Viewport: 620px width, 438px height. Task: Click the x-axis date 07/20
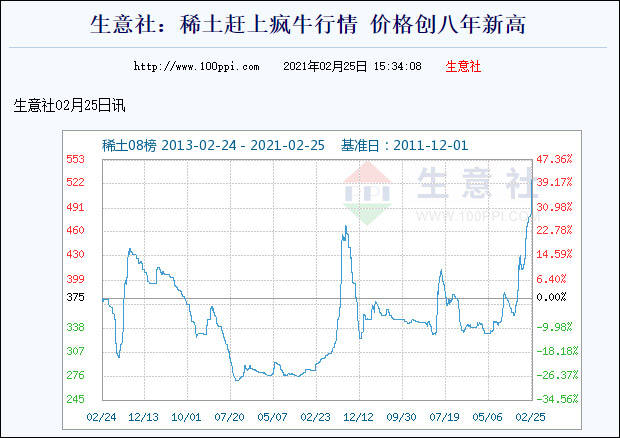coord(229,417)
